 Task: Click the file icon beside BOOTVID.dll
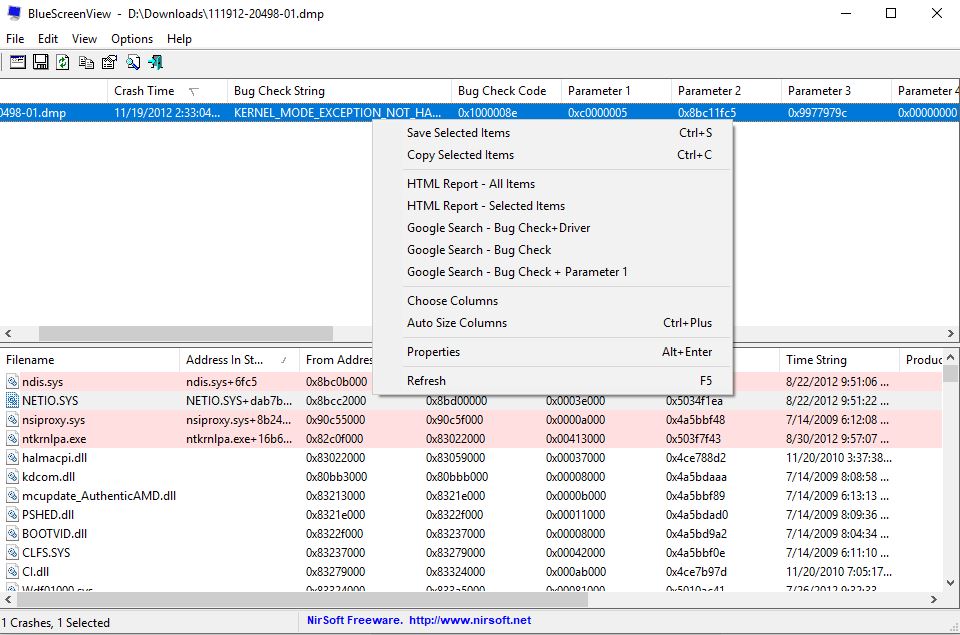12,533
